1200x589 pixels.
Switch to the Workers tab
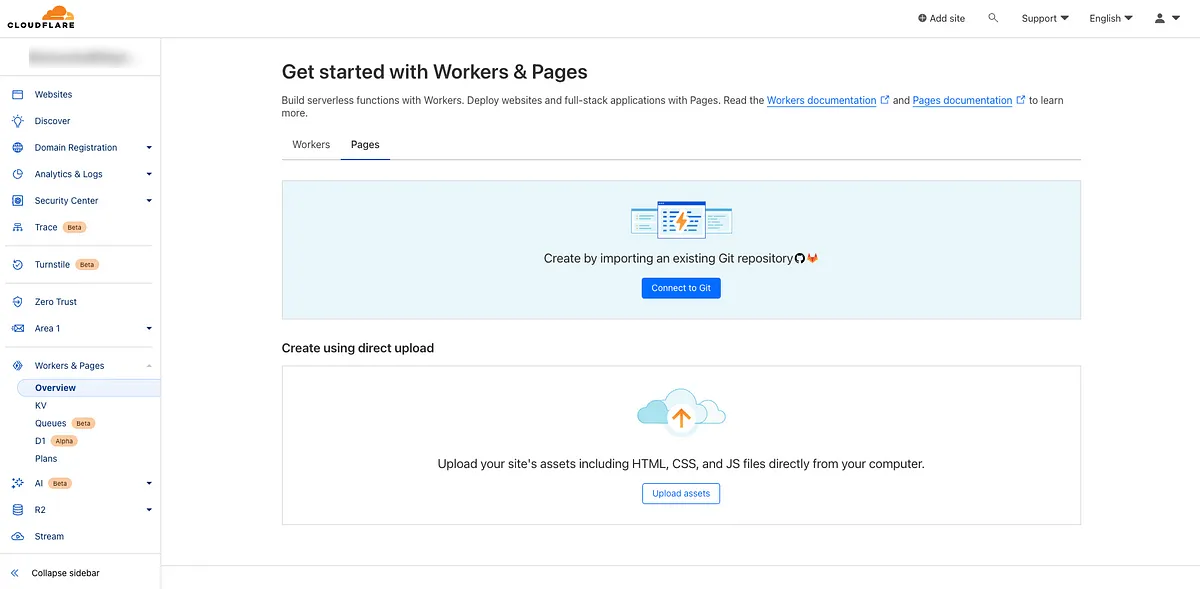(311, 144)
